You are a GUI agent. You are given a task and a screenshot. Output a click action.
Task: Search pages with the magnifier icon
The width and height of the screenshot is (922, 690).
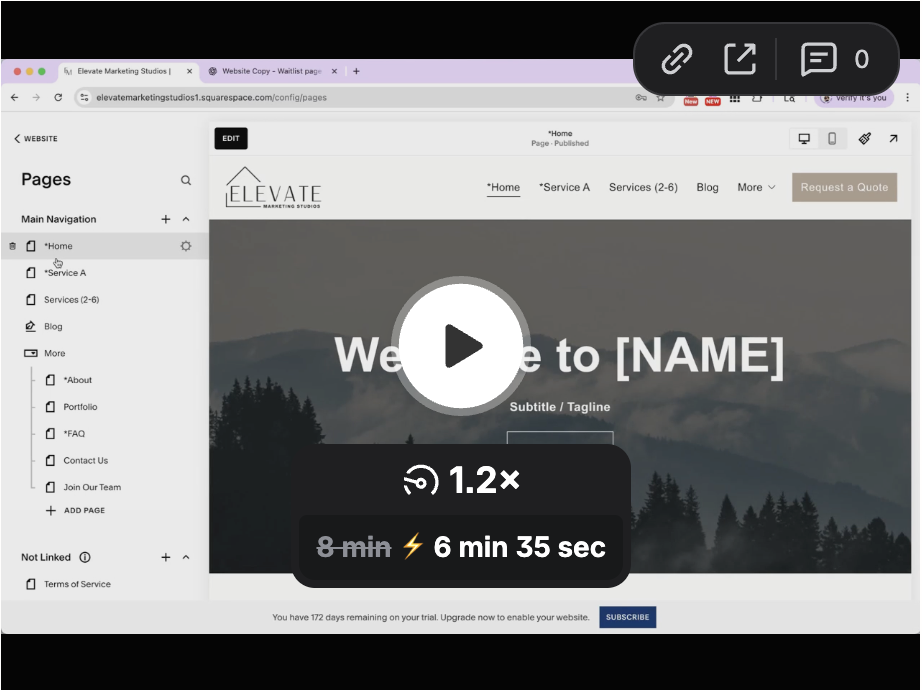tap(186, 180)
